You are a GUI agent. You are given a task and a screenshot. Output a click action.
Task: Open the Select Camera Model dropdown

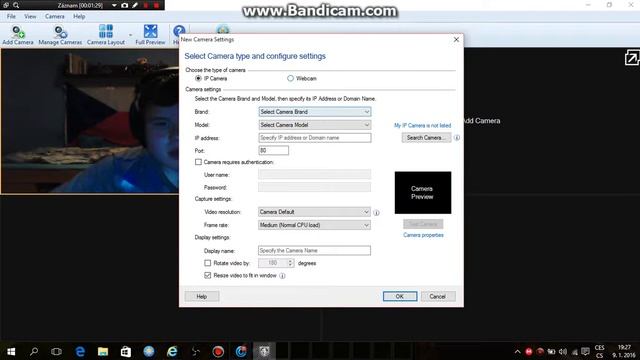point(315,125)
